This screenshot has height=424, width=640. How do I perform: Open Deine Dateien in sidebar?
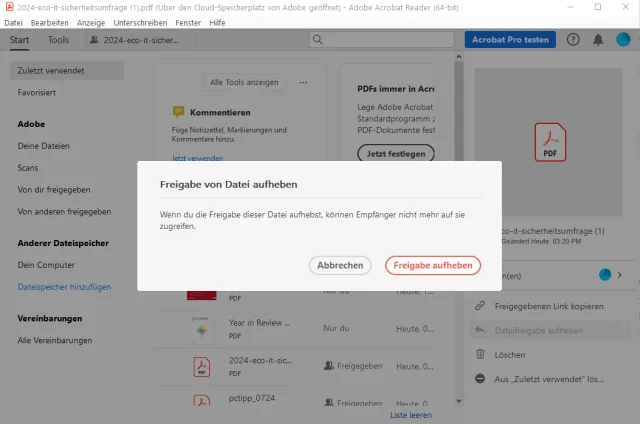[43, 146]
